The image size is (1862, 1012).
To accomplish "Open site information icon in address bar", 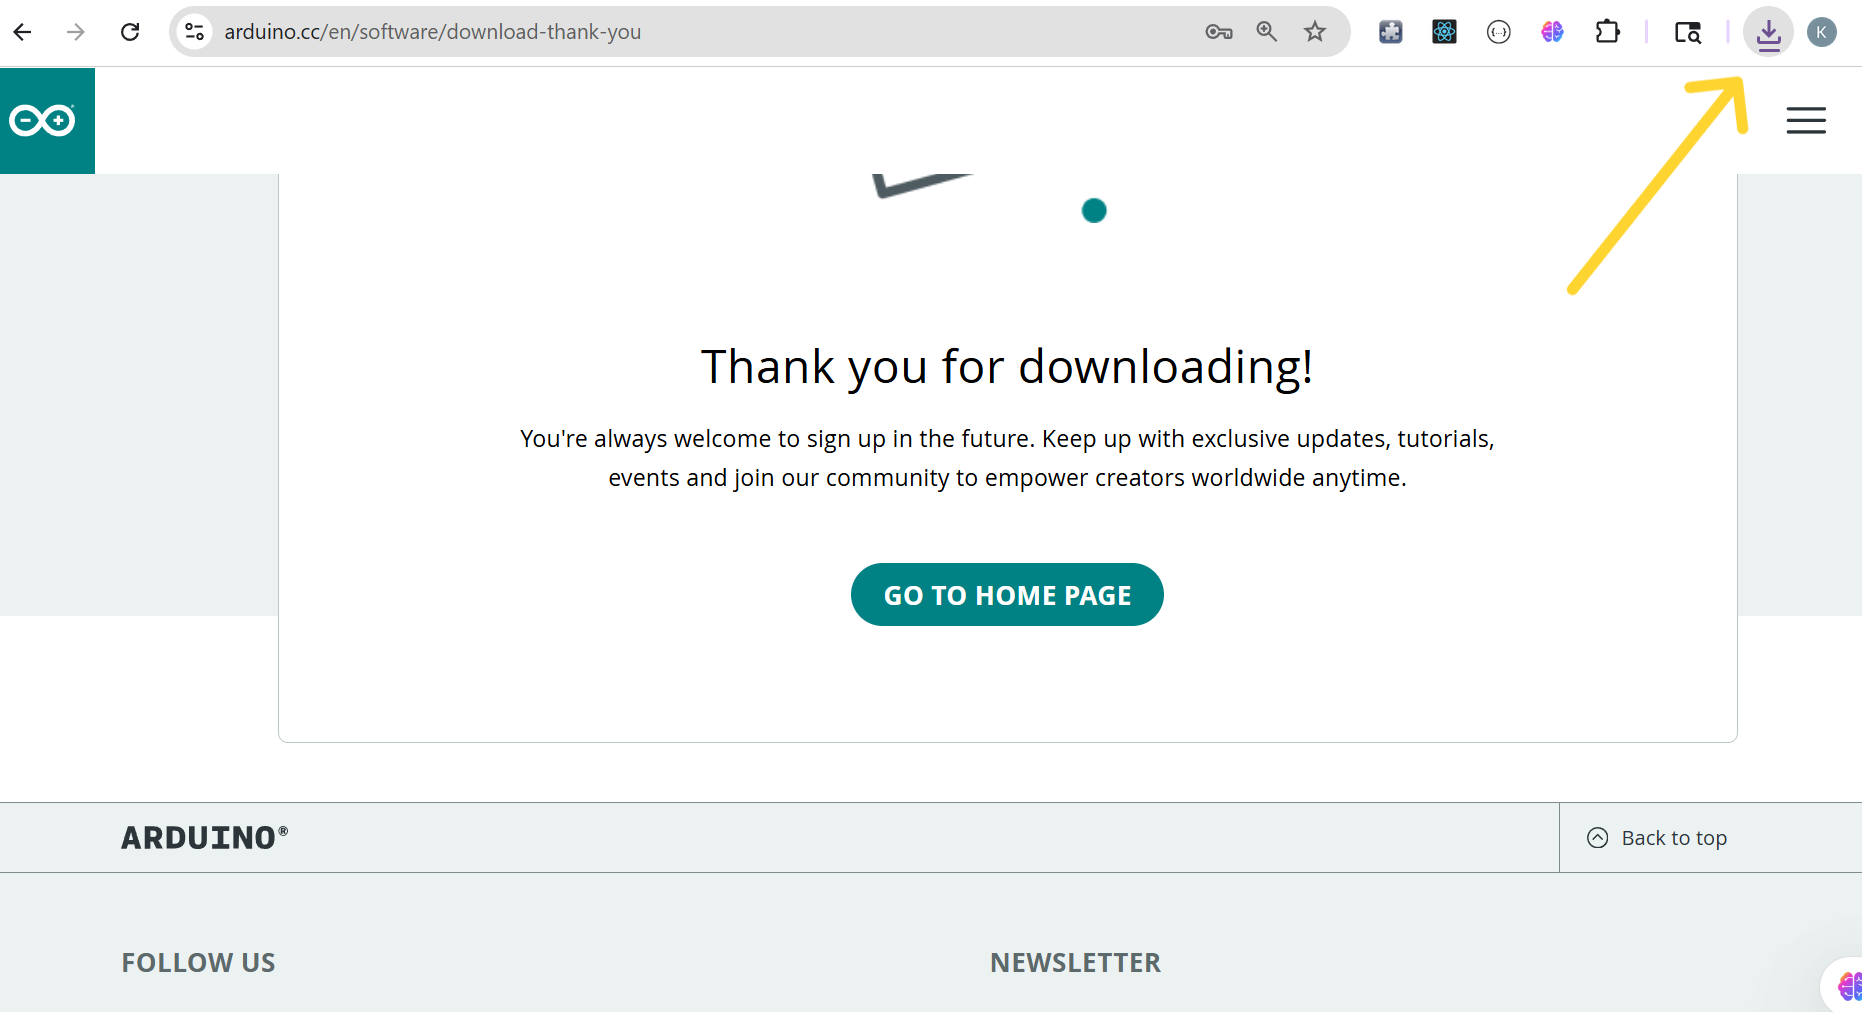I will tap(195, 32).
